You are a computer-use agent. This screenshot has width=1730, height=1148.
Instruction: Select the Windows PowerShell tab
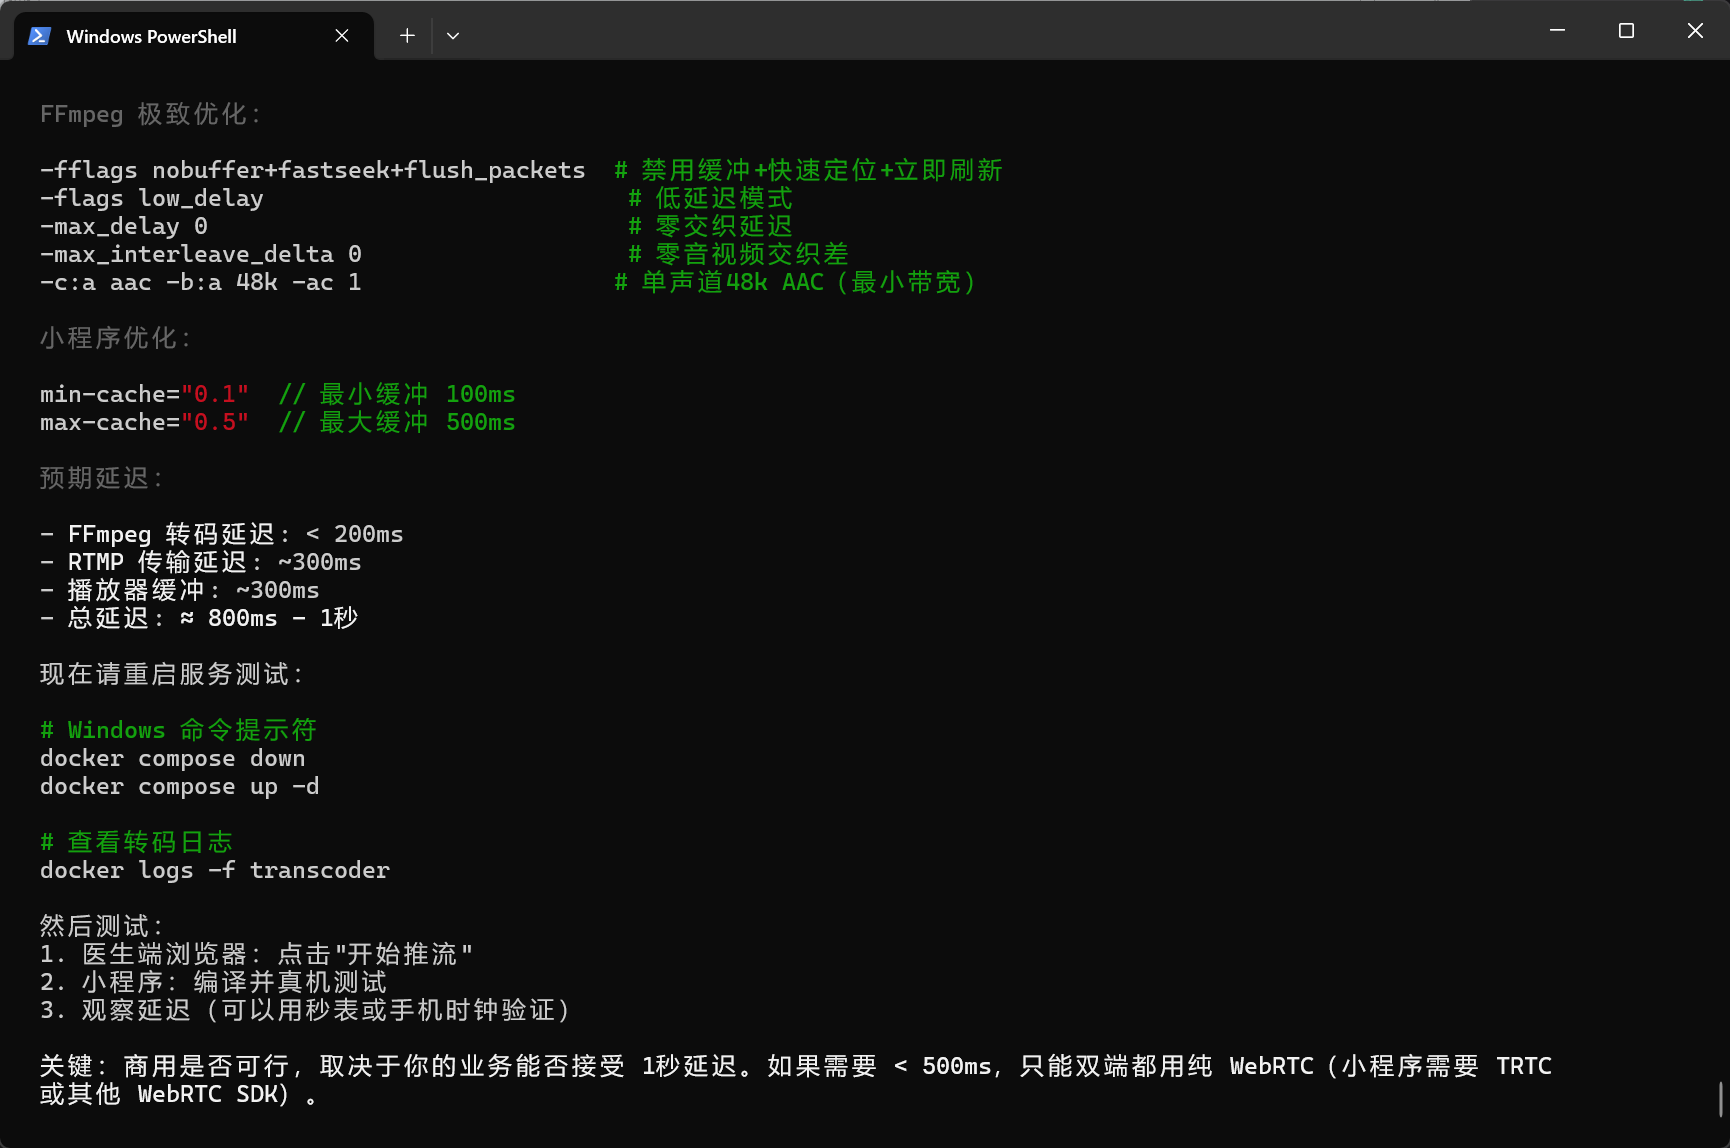(x=194, y=36)
